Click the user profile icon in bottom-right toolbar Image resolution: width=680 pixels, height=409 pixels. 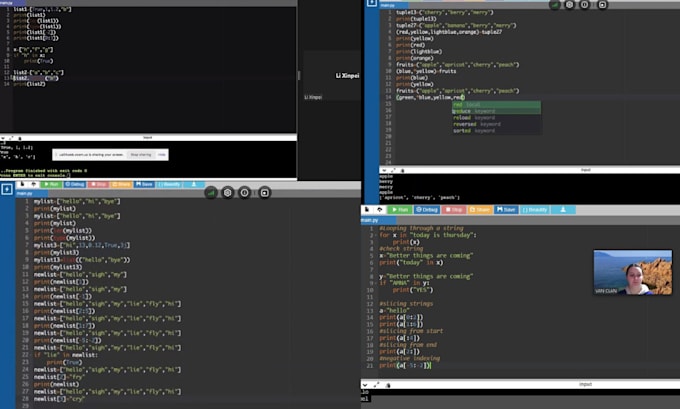[563, 210]
